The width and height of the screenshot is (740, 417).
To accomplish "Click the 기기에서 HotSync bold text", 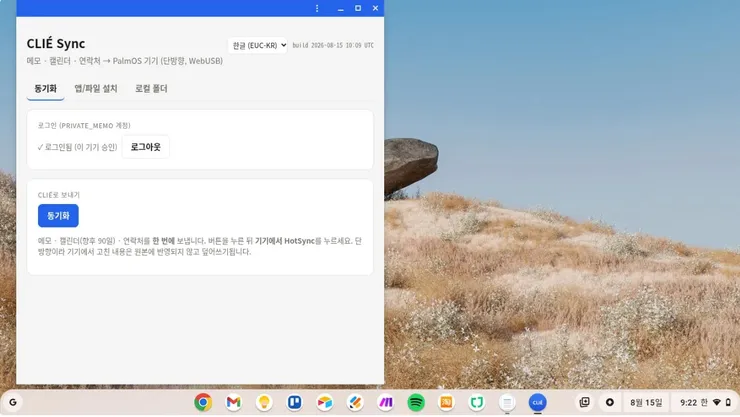I will point(285,241).
